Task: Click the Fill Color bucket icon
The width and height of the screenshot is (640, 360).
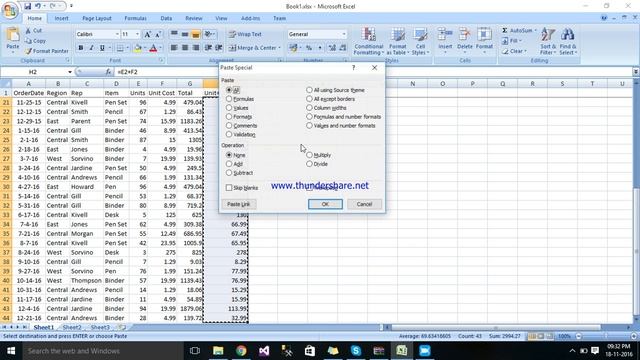Action: point(138,48)
